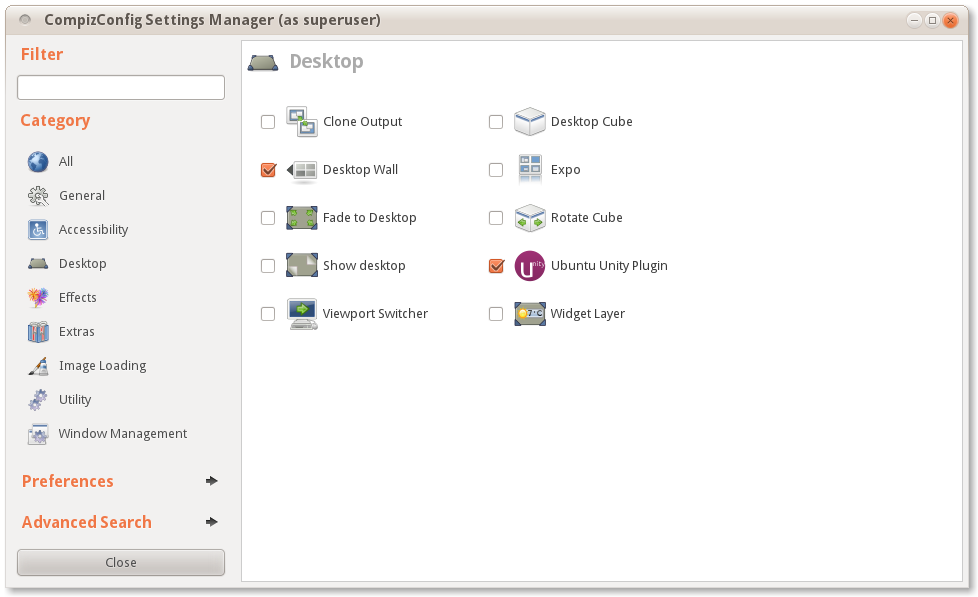
Task: Click the Widget Layer plugin icon
Action: coord(530,314)
